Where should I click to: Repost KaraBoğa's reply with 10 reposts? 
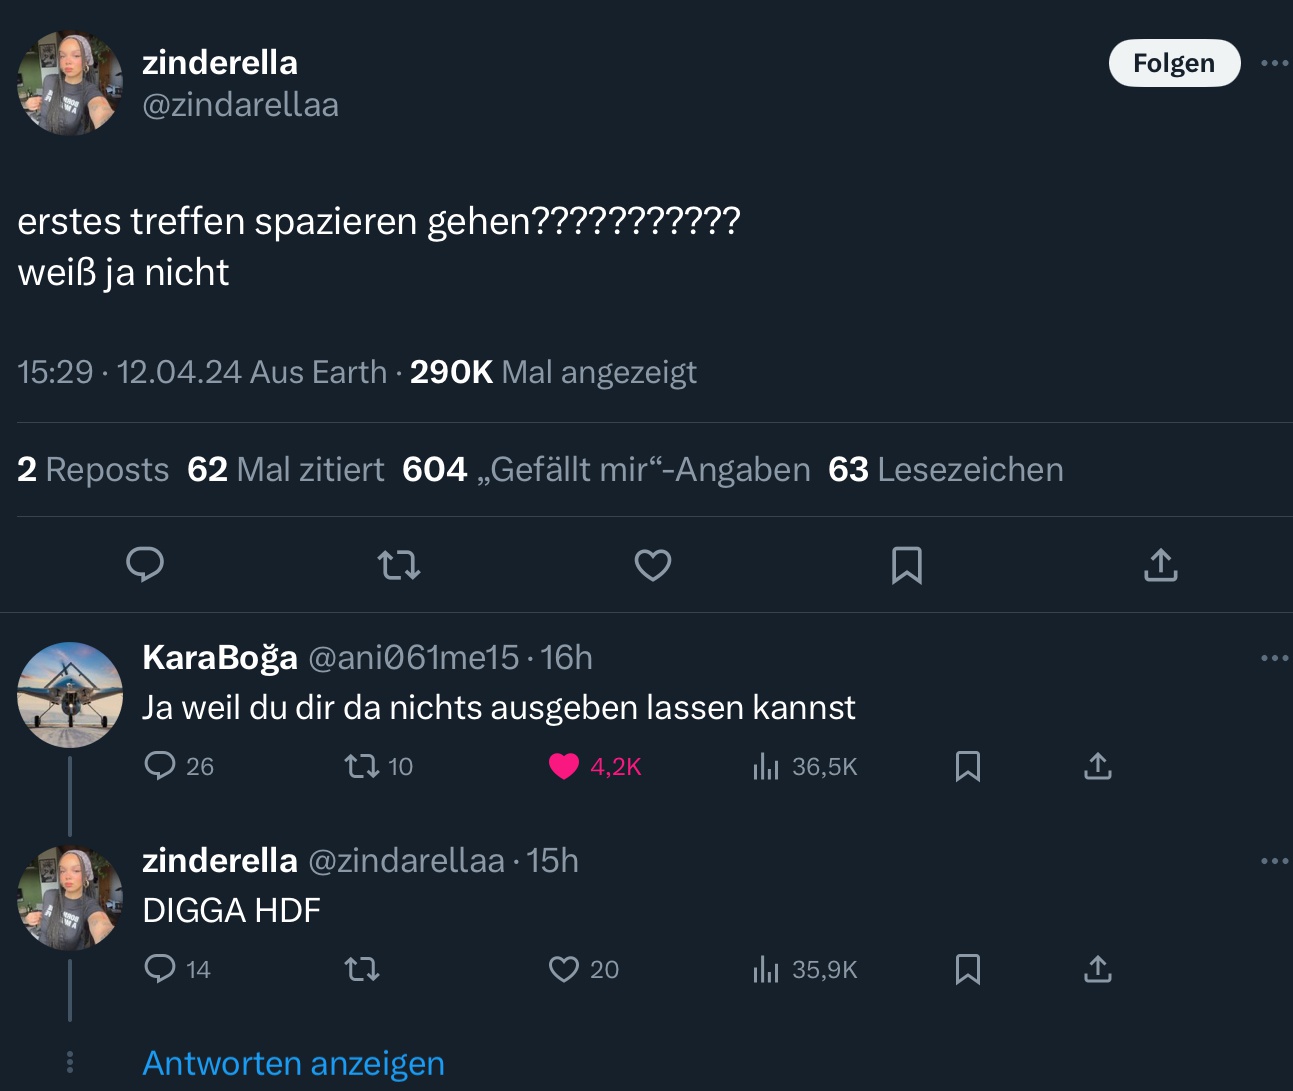tap(361, 766)
